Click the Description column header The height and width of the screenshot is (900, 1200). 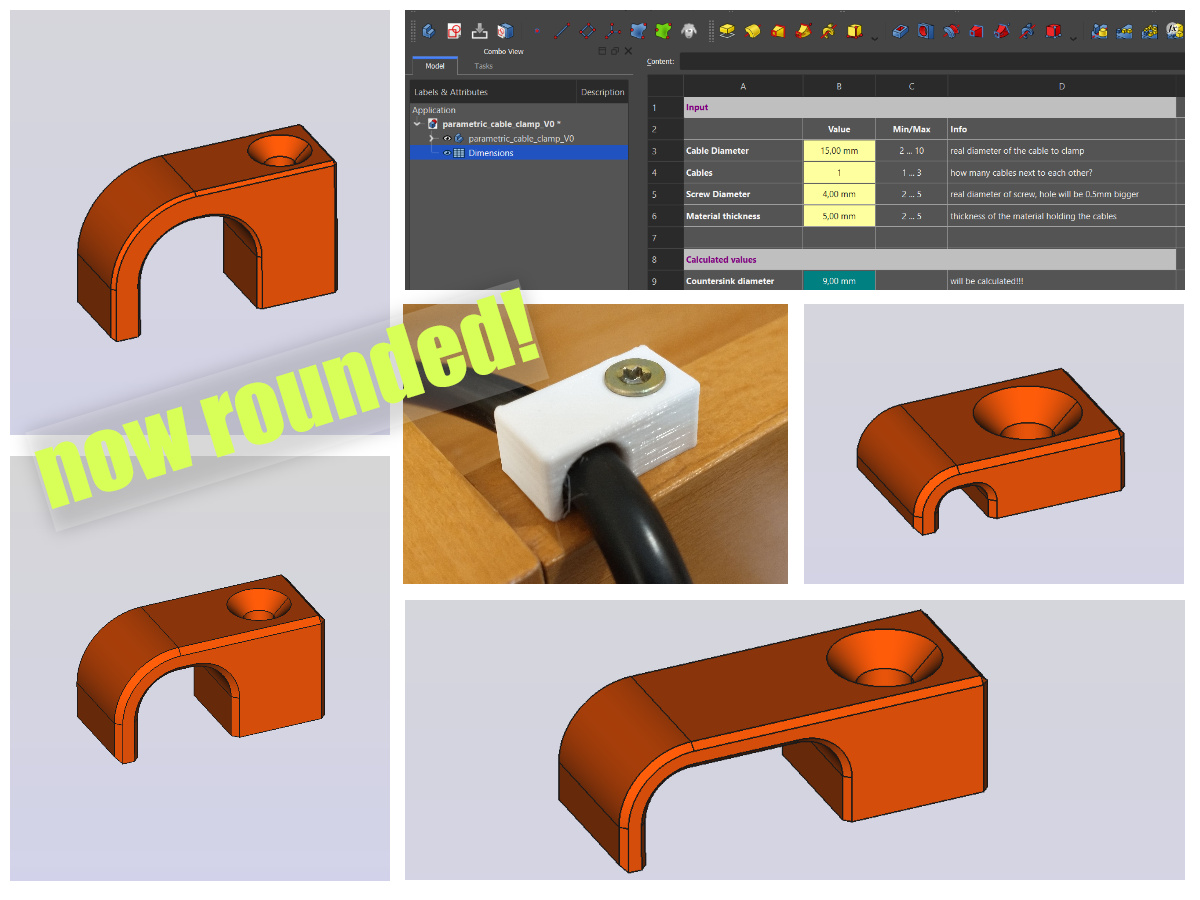[603, 92]
